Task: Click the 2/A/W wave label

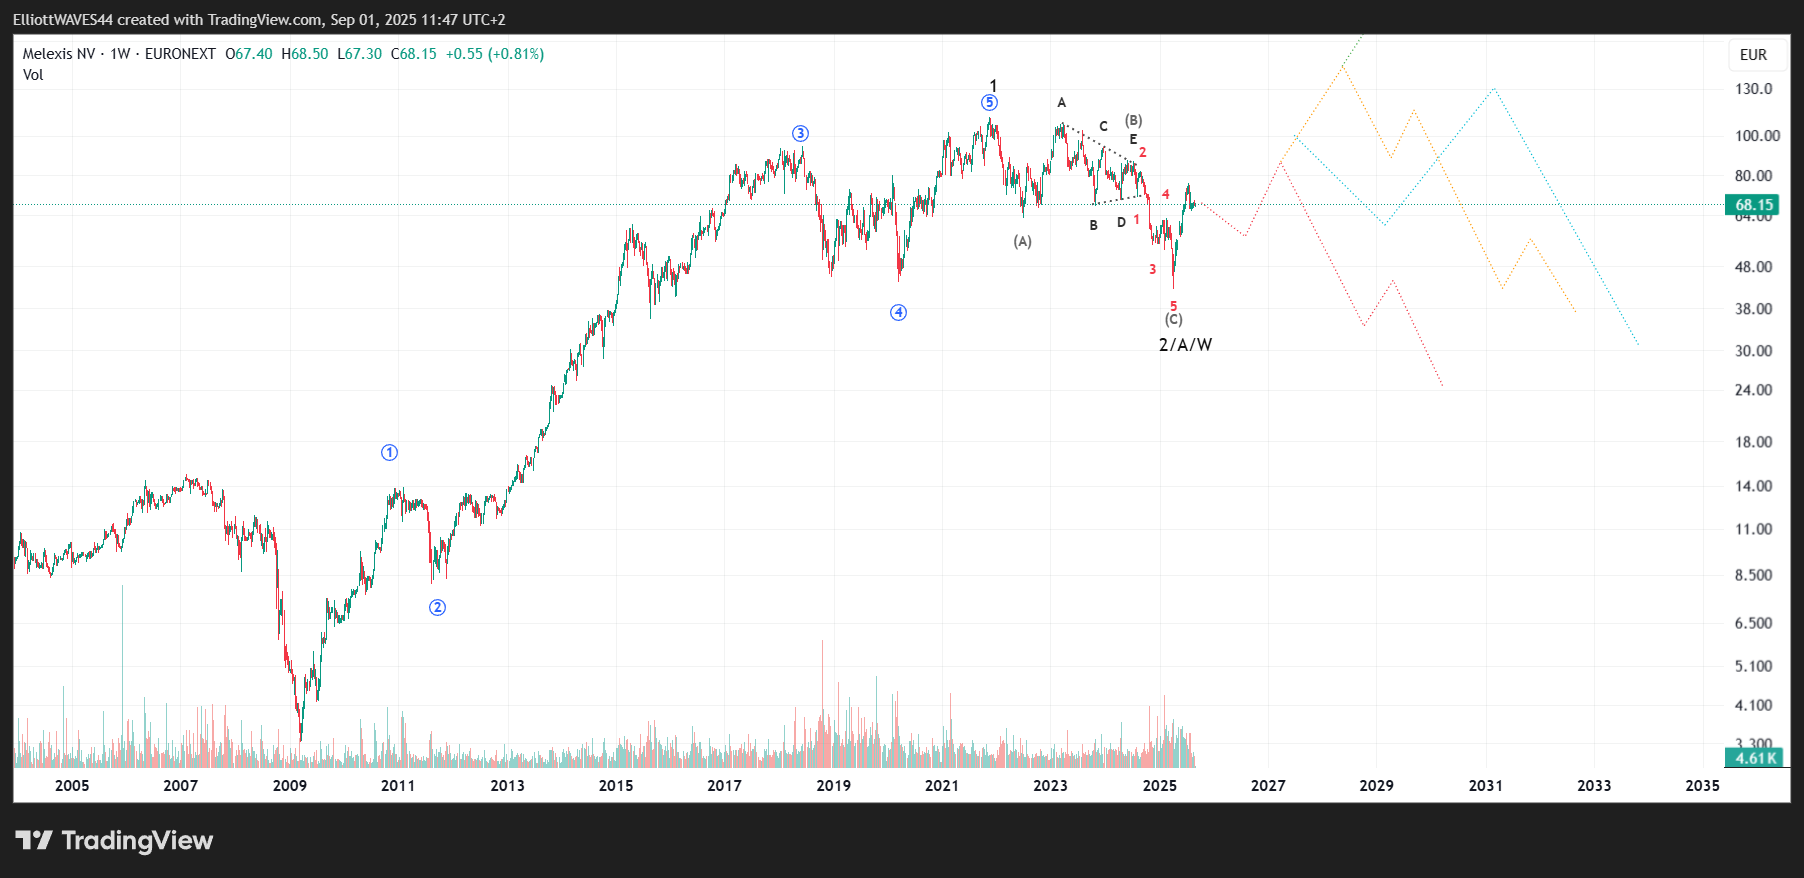Action: tap(1185, 345)
